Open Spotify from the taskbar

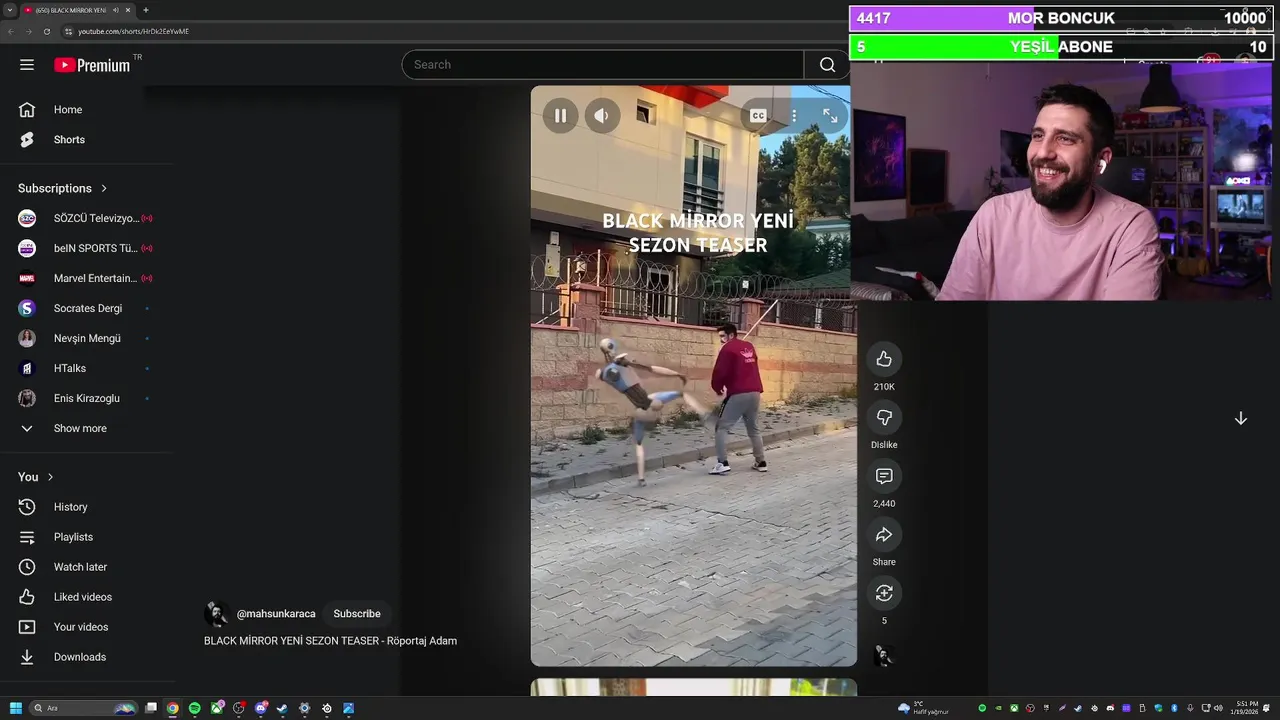pyautogui.click(x=195, y=708)
